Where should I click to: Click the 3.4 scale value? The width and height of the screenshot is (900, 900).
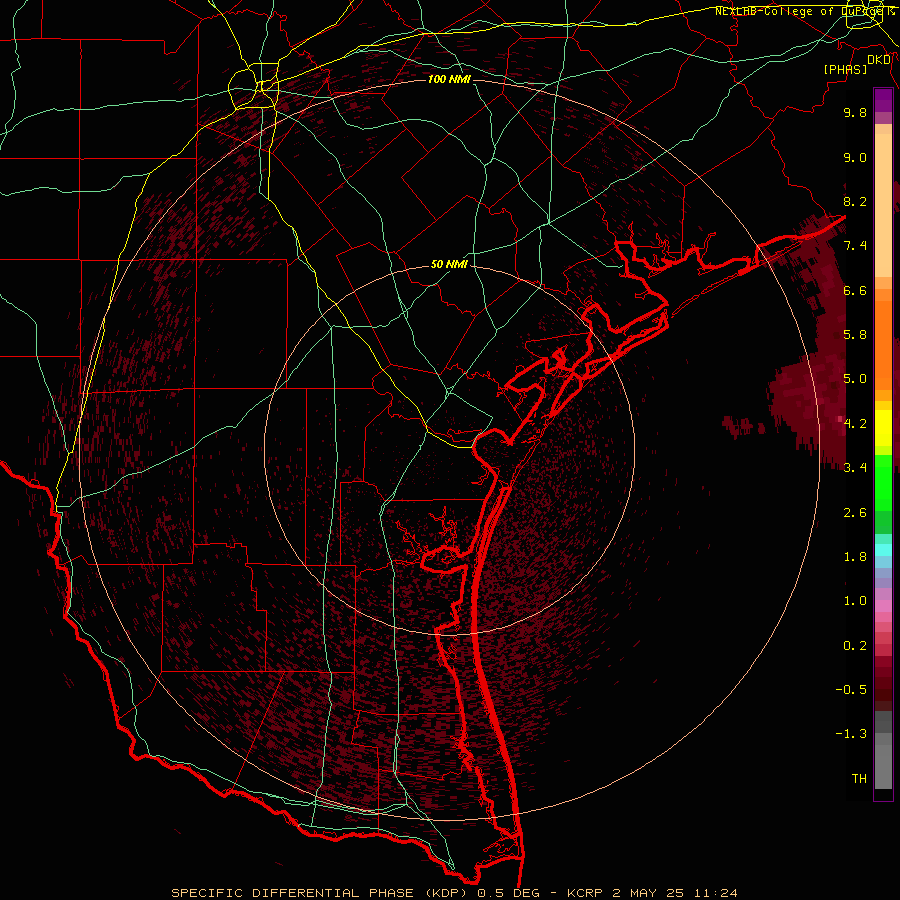(855, 468)
